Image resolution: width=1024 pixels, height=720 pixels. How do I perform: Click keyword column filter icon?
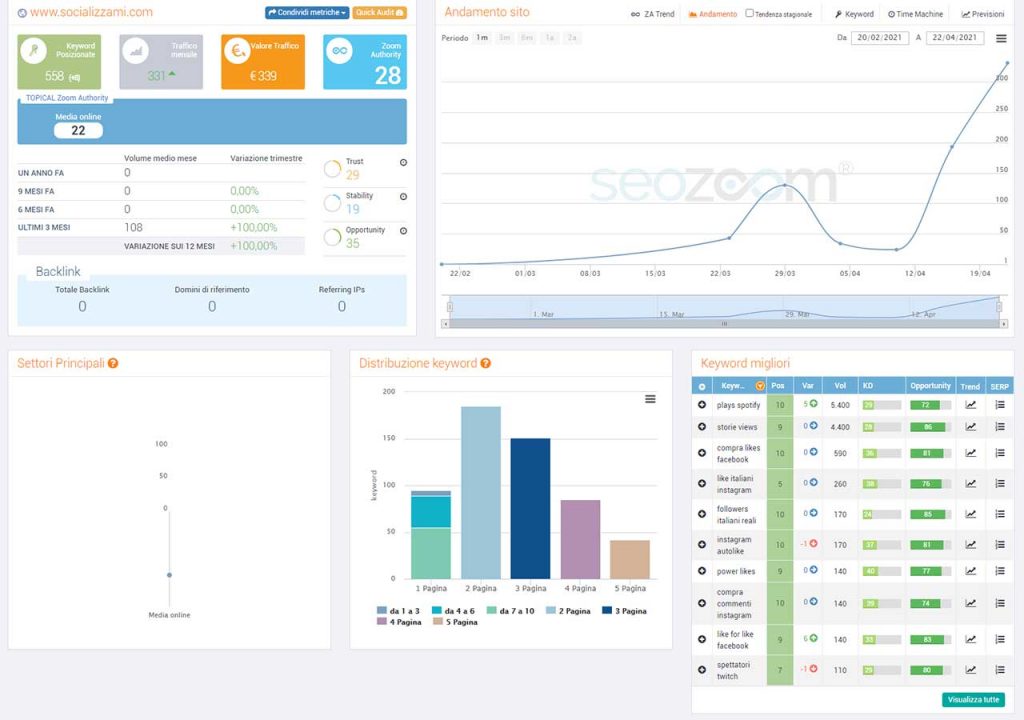(x=760, y=386)
